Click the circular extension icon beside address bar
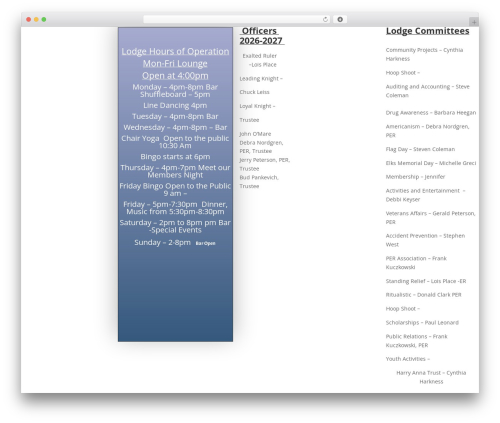 click(340, 20)
